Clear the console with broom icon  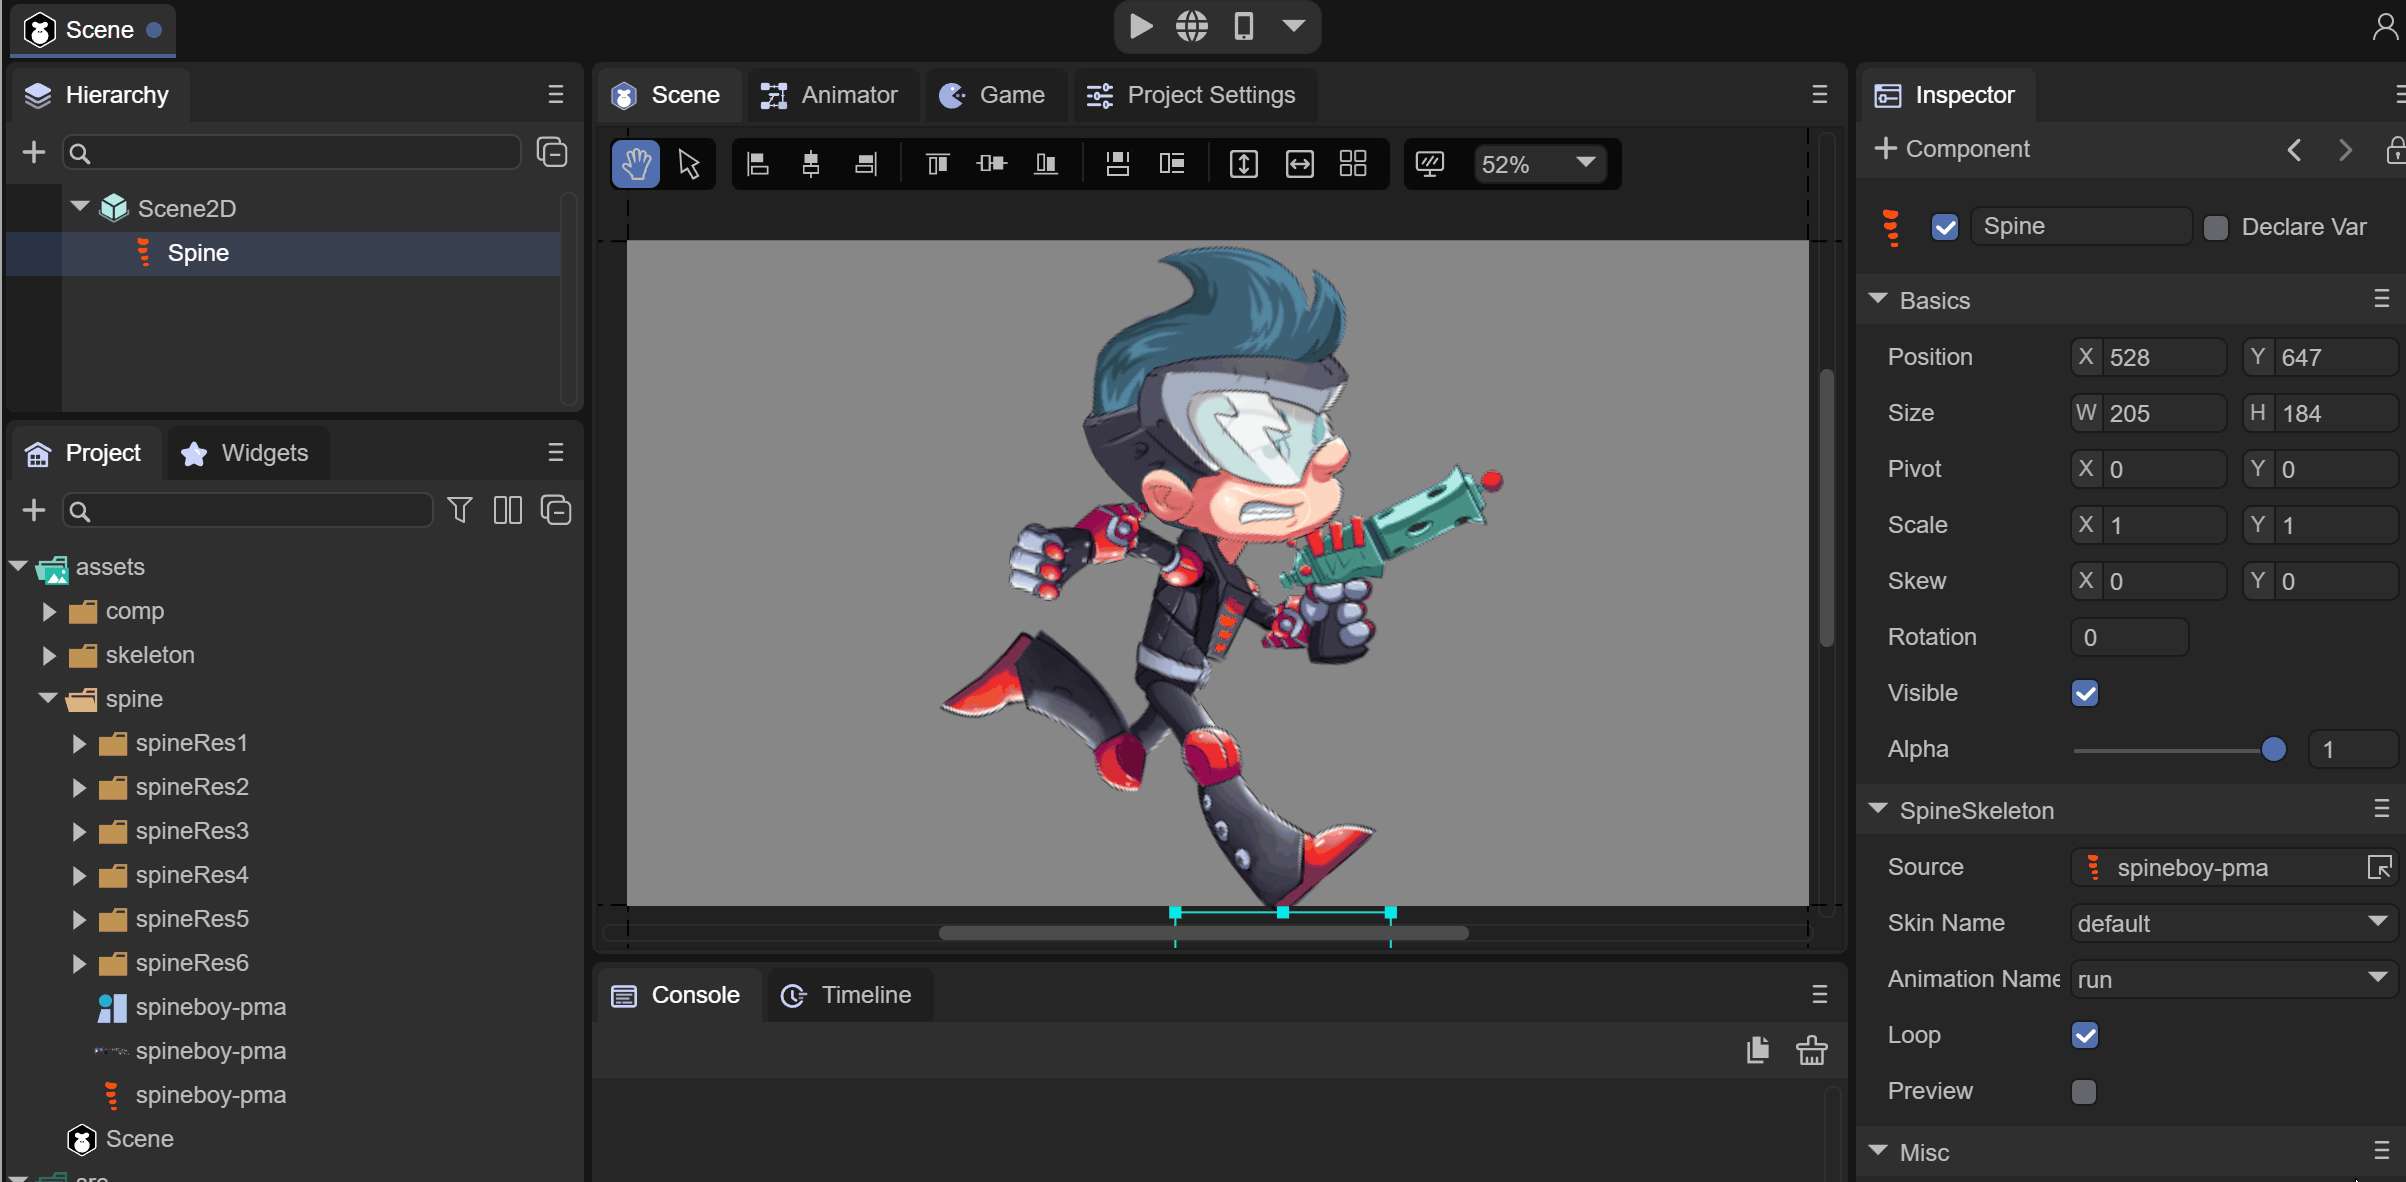pos(1812,1050)
